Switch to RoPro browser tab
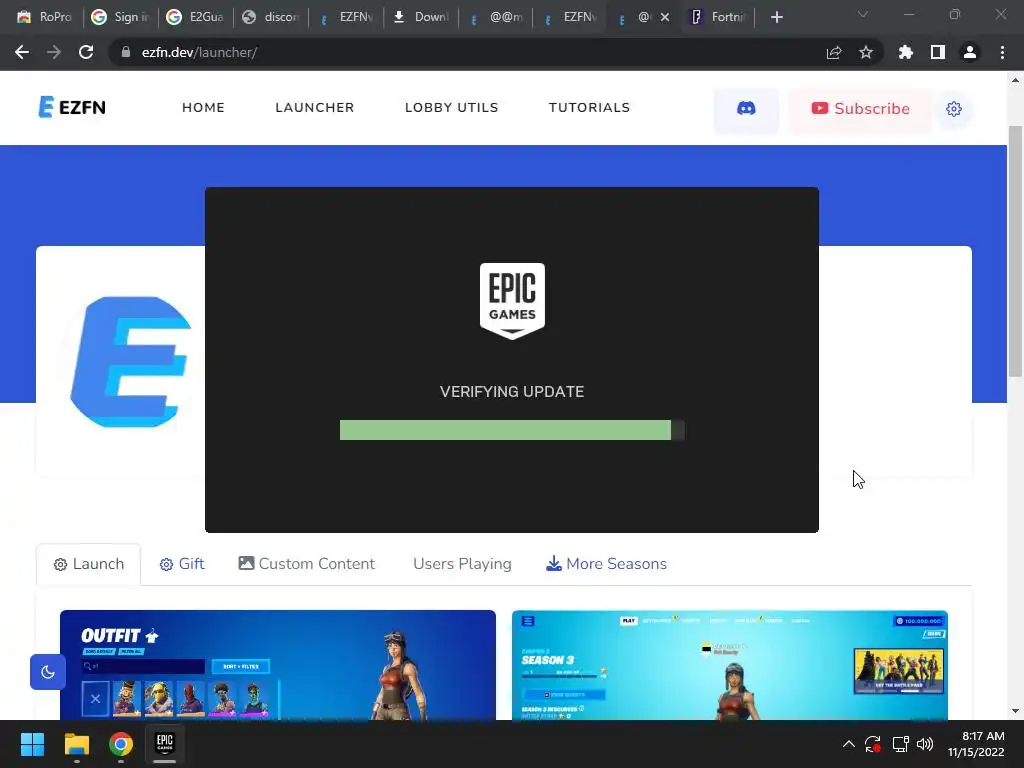 point(44,17)
